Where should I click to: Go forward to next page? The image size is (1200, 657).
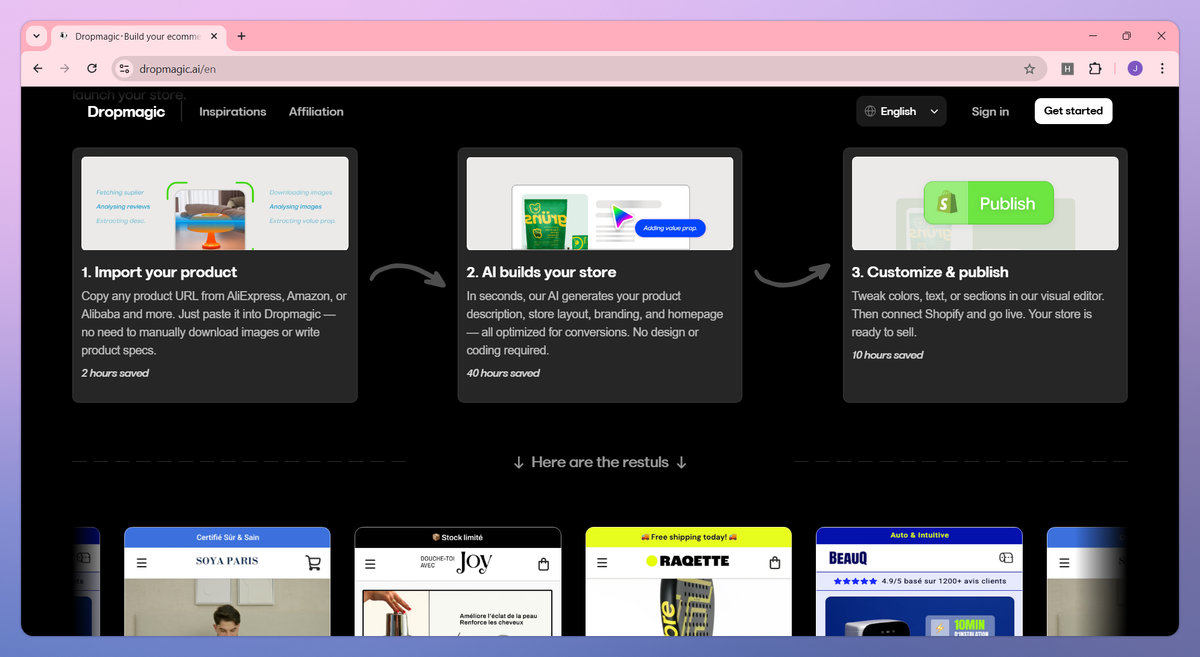[x=65, y=69]
